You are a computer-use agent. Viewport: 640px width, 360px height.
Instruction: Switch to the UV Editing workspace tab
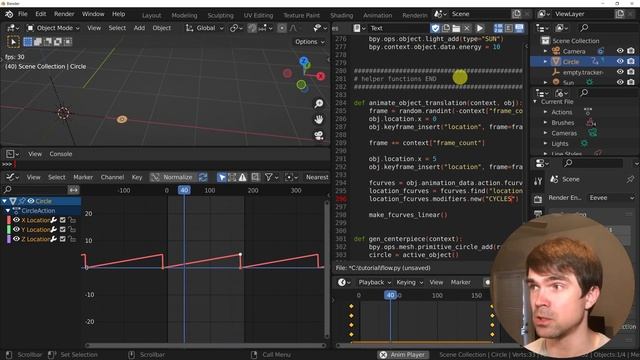tap(258, 16)
